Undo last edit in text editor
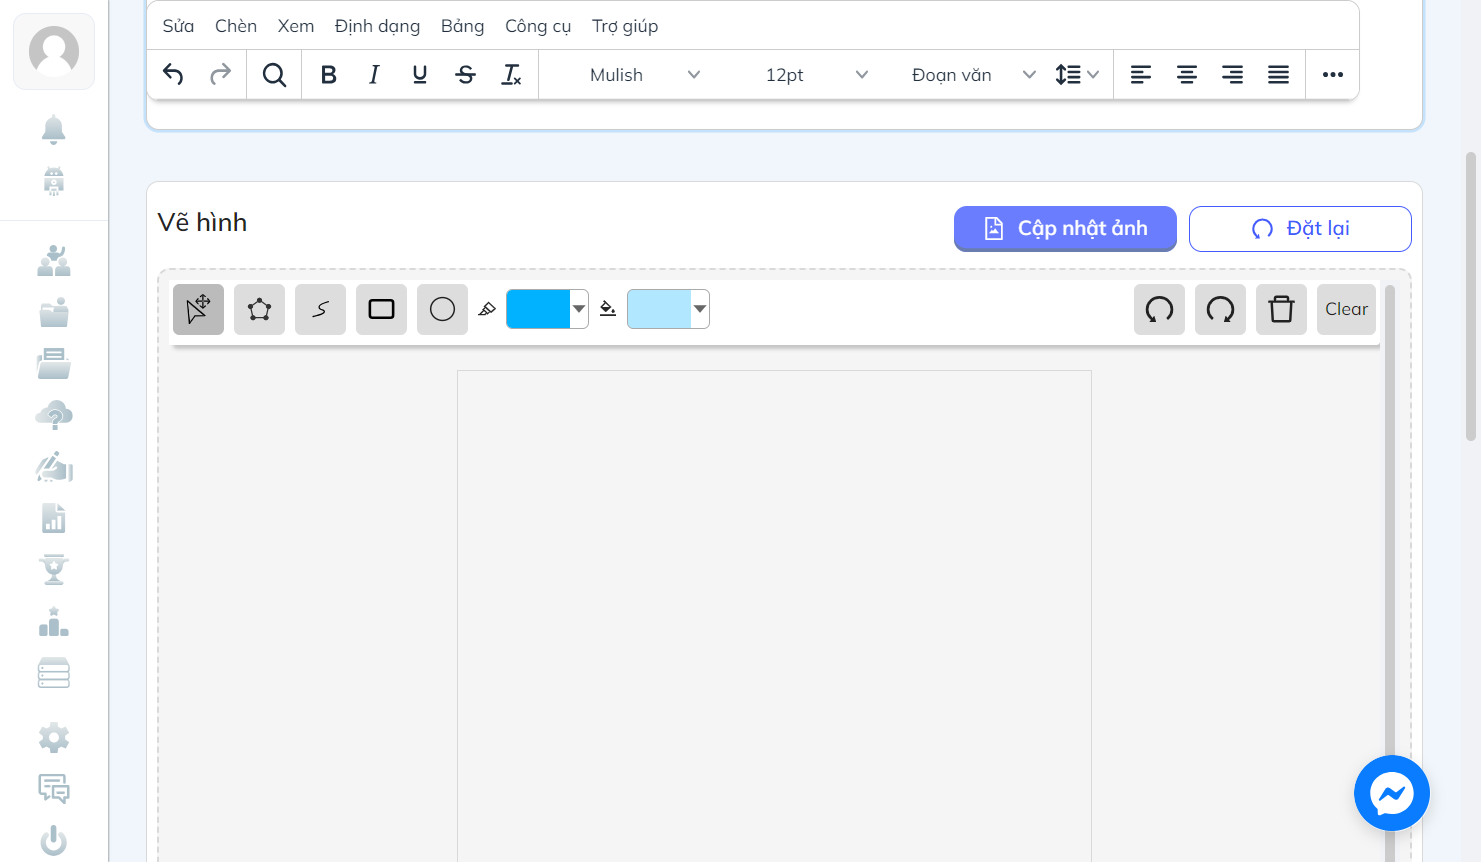The width and height of the screenshot is (1481, 862). coord(173,74)
